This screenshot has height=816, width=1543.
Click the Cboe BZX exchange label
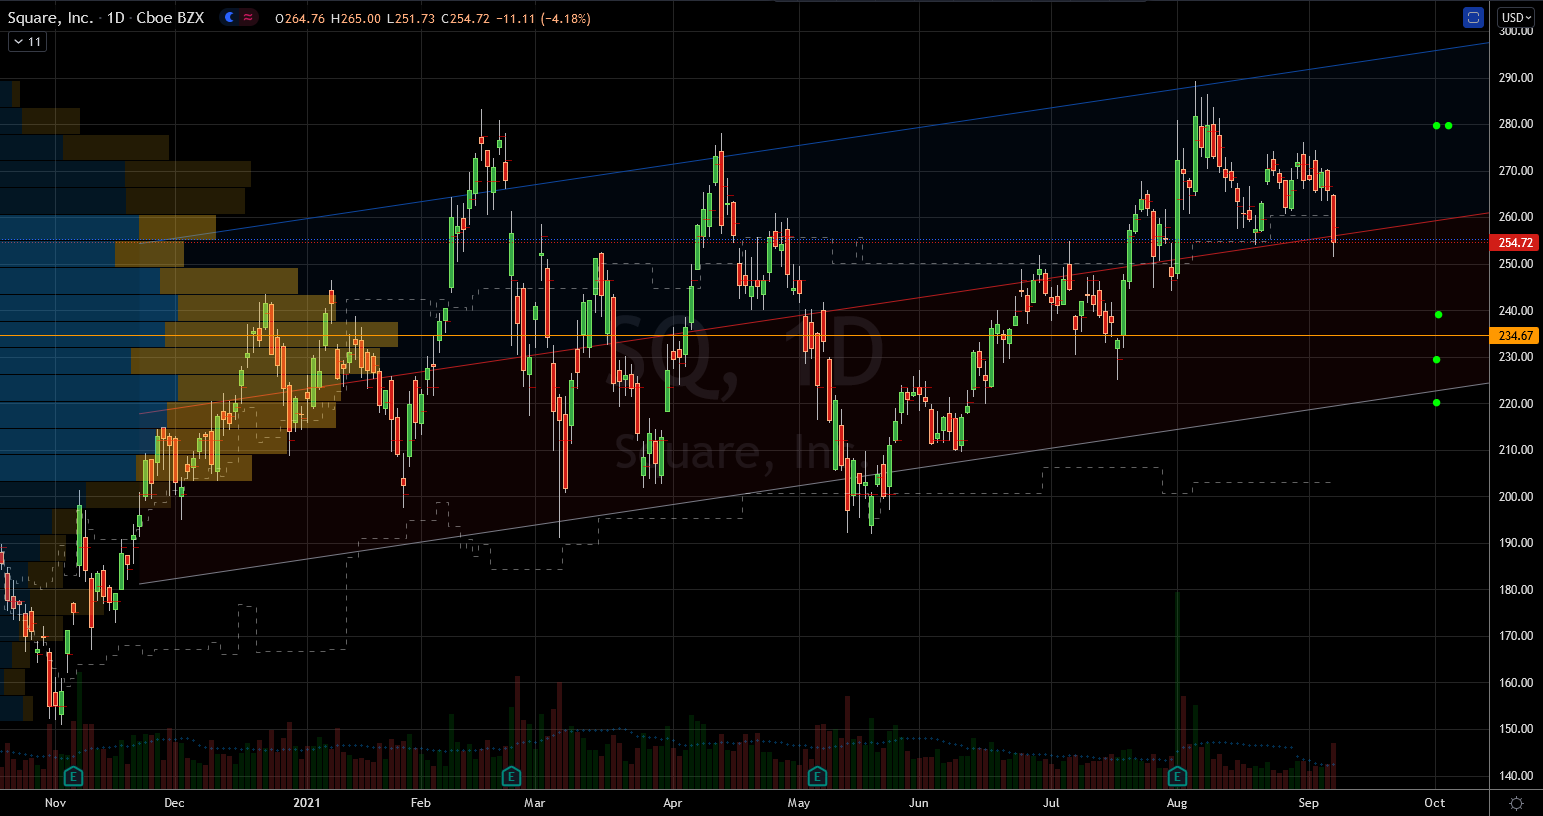(x=170, y=18)
